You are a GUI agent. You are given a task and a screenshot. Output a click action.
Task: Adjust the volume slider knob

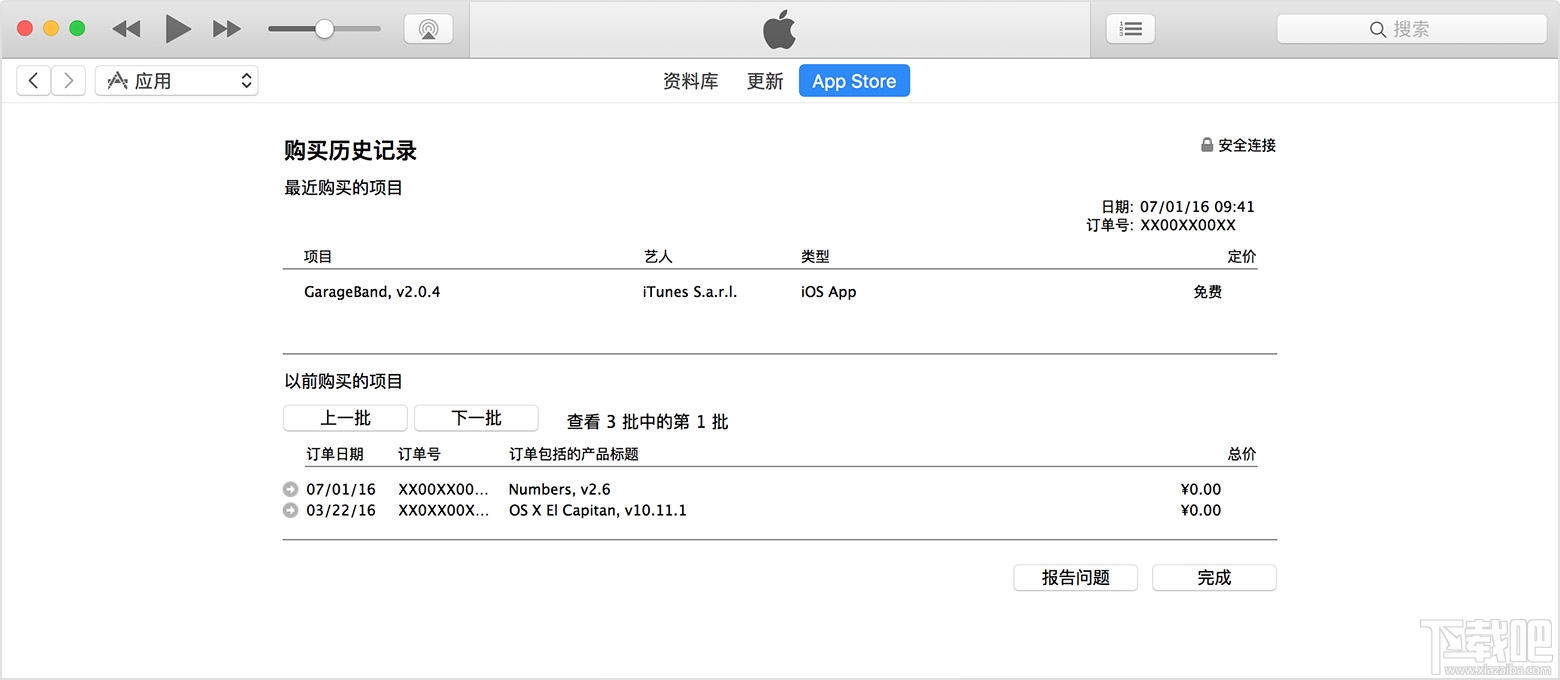pyautogui.click(x=324, y=29)
